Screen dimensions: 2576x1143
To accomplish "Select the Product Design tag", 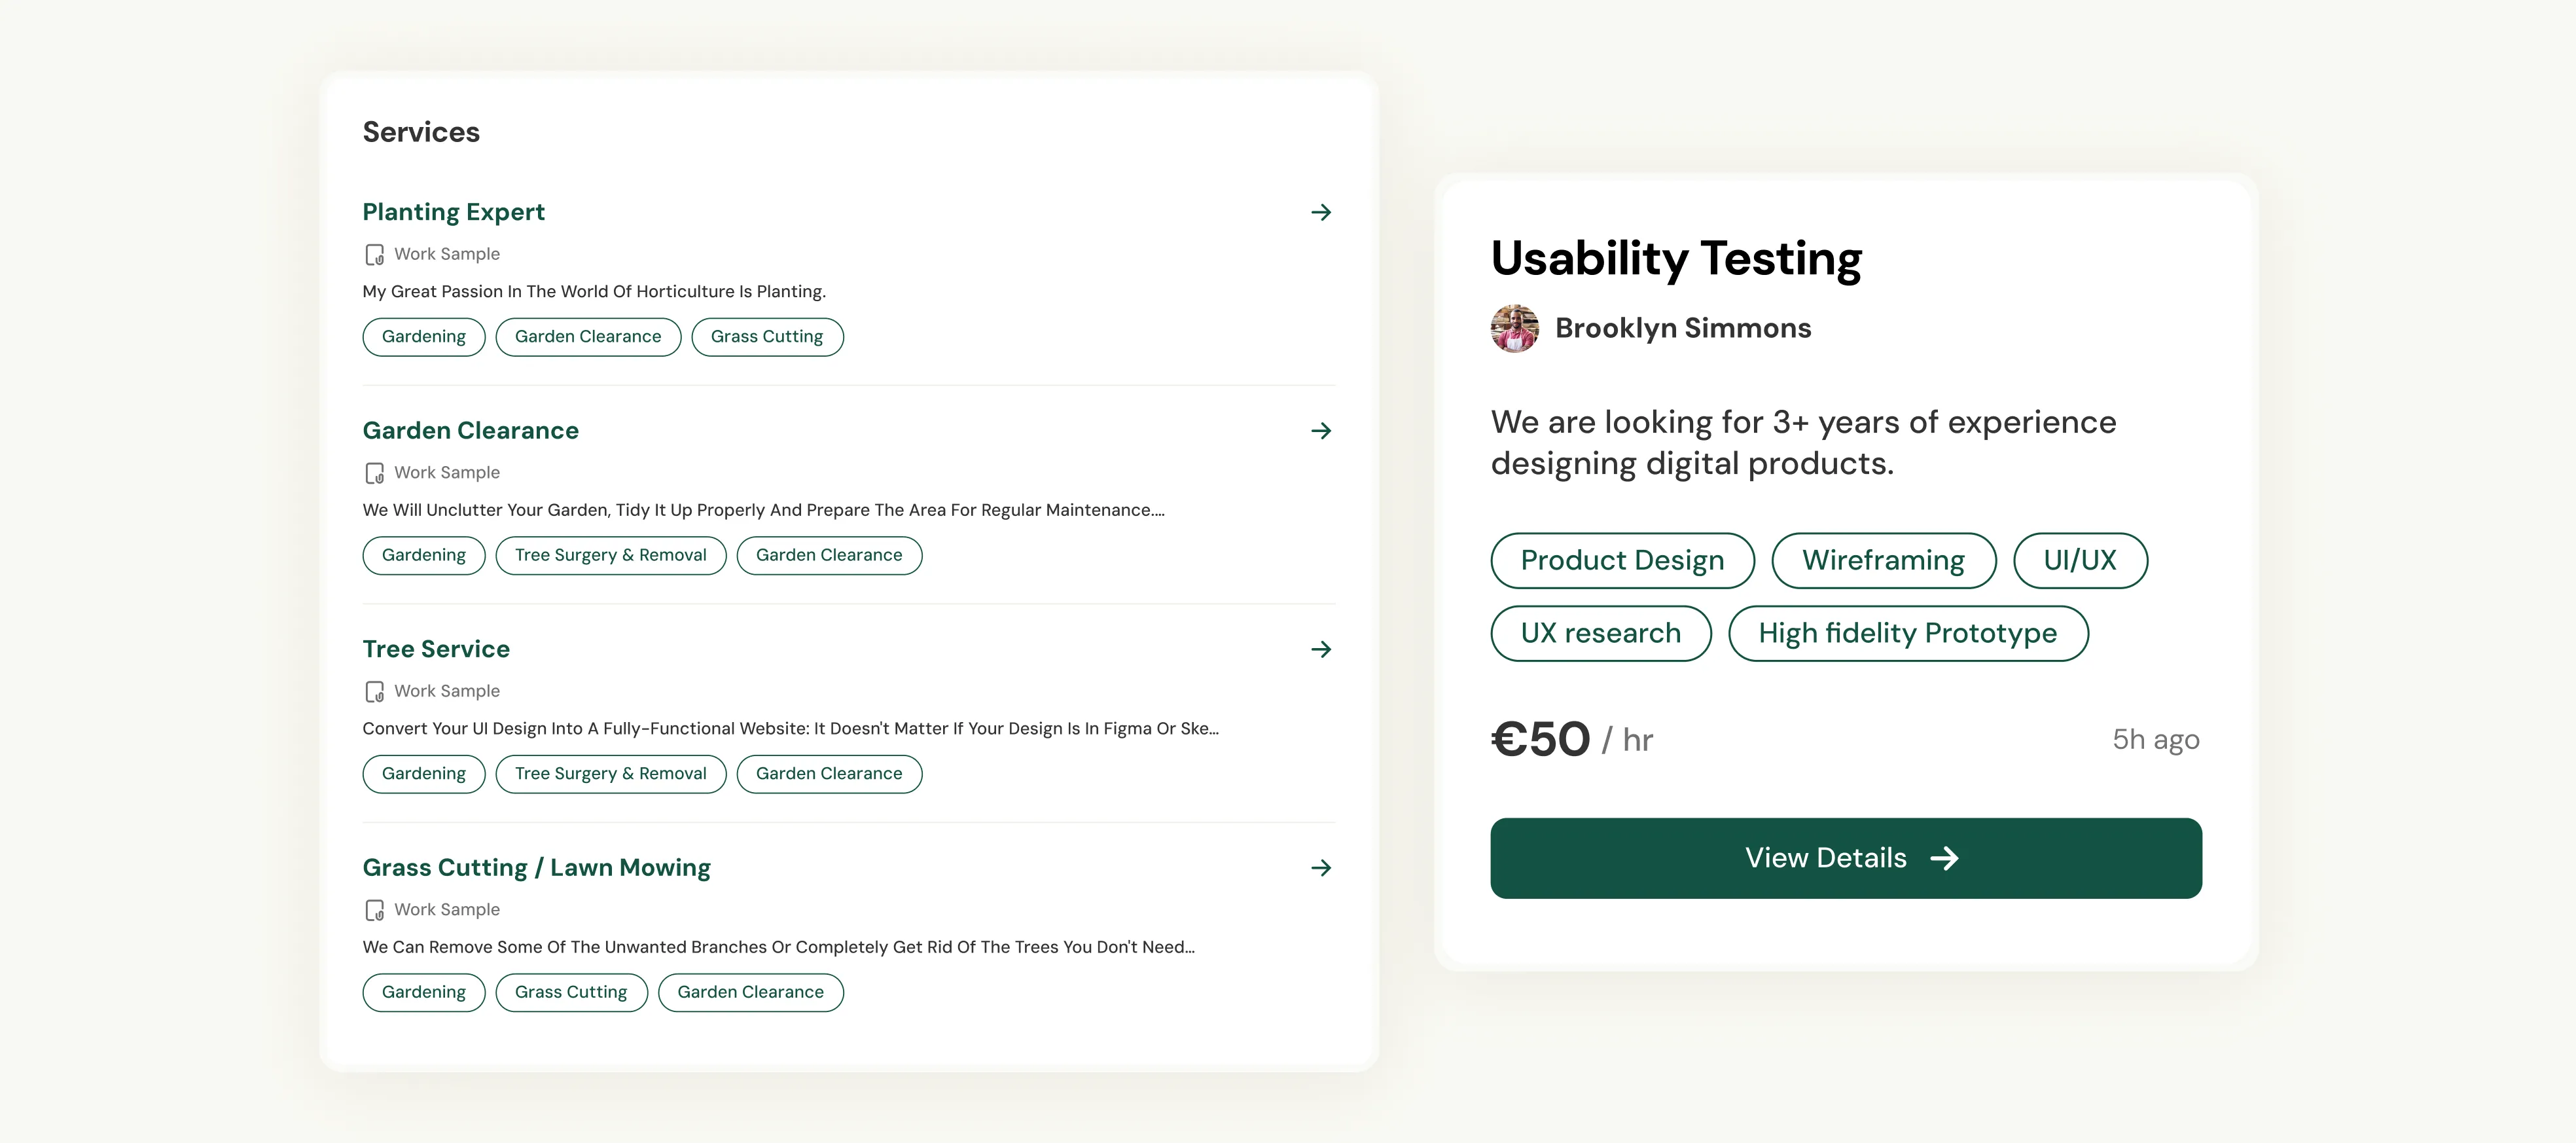I will [x=1621, y=561].
